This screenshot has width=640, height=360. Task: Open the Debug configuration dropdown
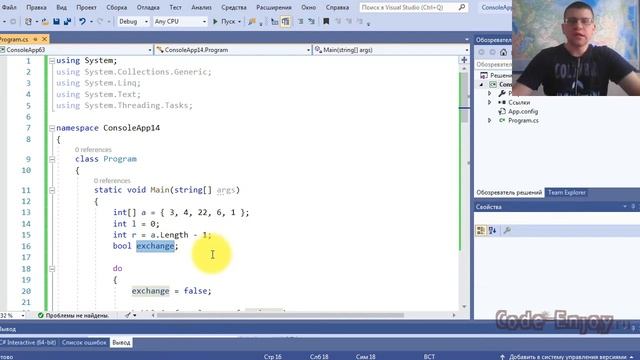133,21
